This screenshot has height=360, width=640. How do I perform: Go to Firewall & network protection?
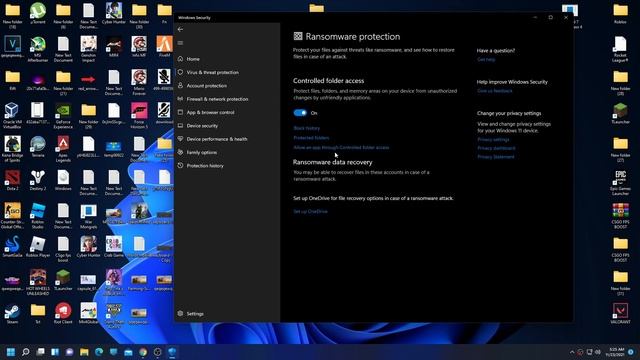click(217, 99)
